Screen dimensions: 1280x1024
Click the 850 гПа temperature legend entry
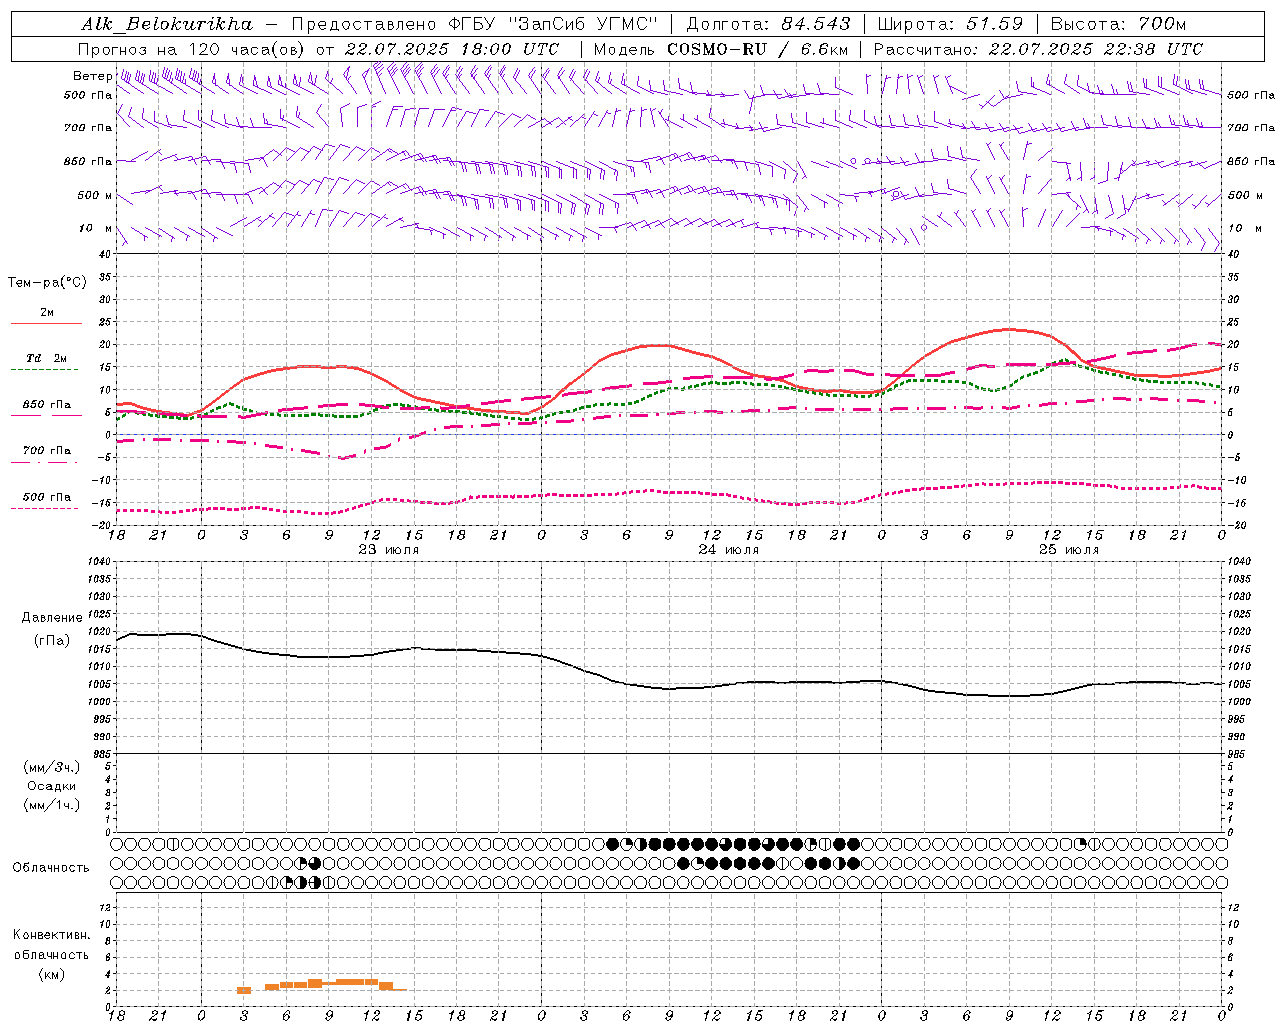point(47,405)
